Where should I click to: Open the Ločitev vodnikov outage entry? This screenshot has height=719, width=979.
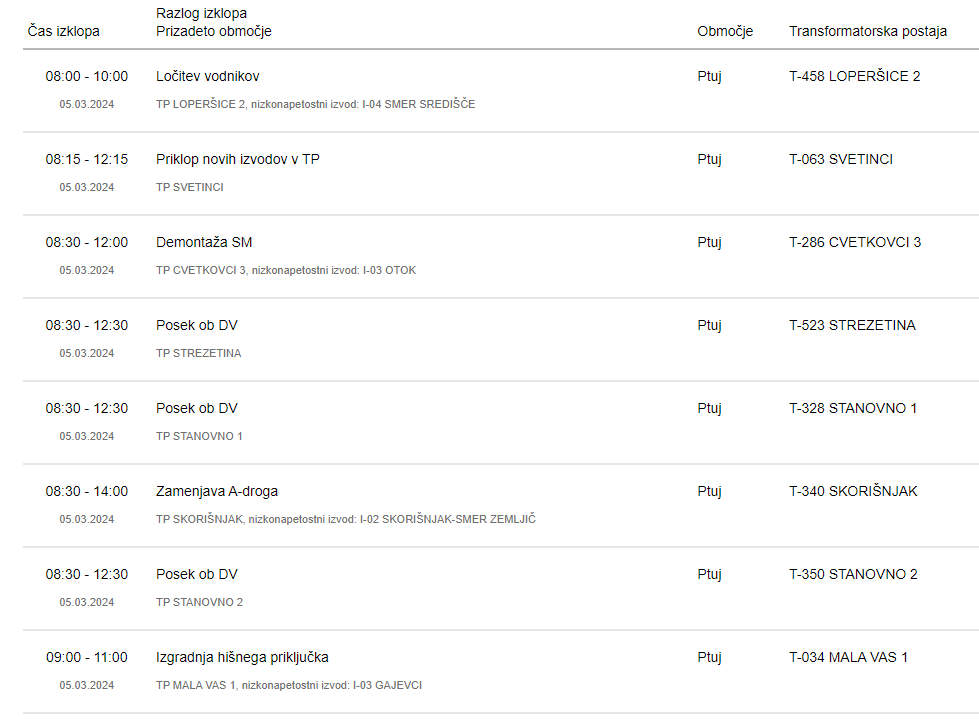(x=207, y=76)
